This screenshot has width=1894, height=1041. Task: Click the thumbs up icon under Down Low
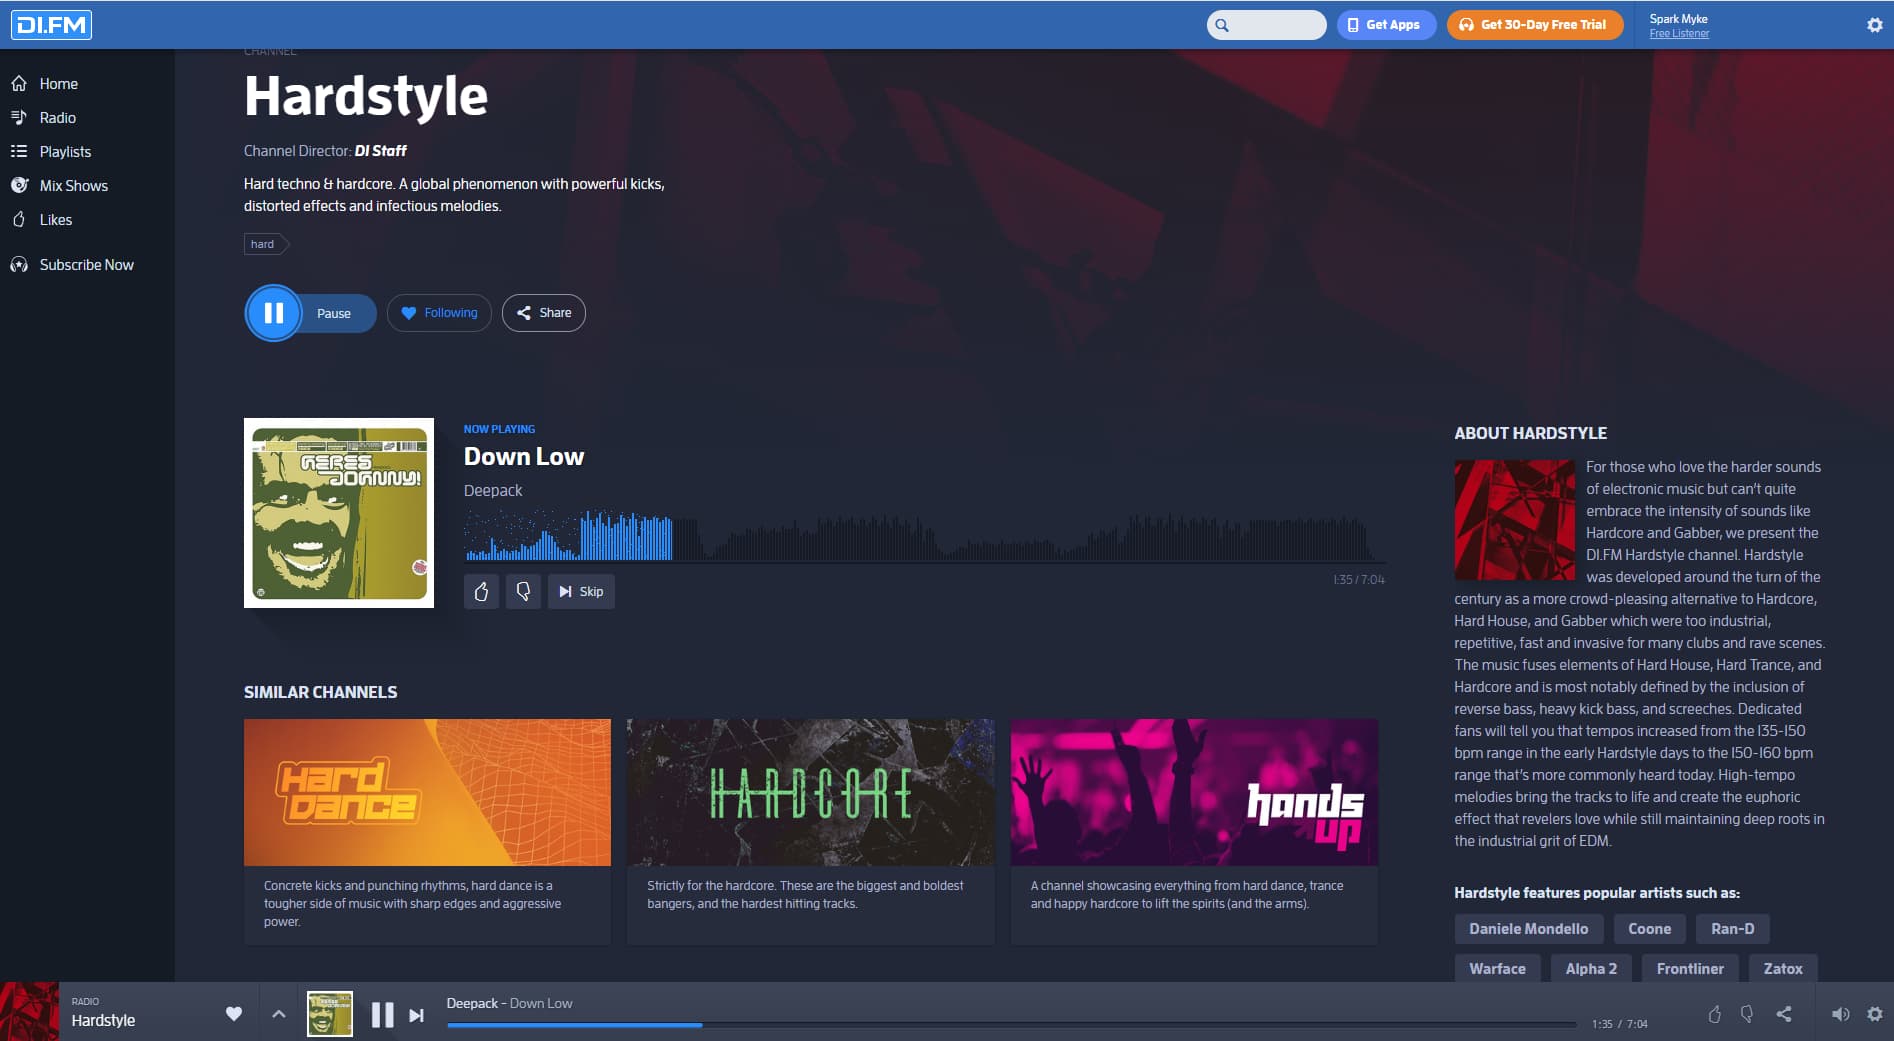481,592
